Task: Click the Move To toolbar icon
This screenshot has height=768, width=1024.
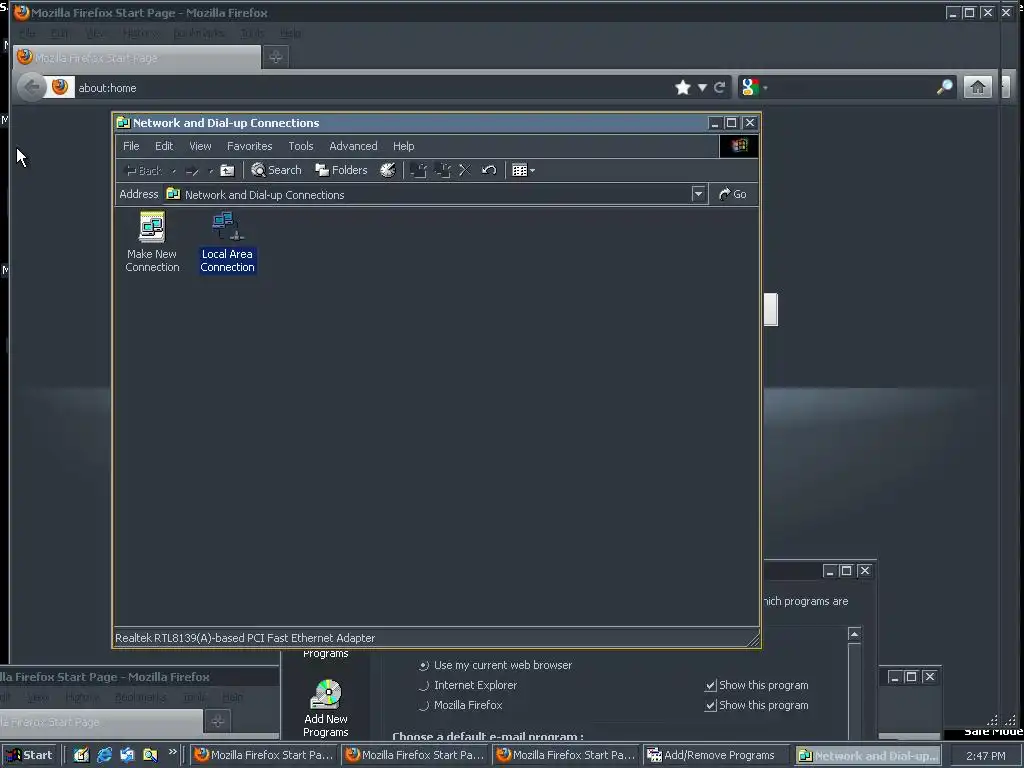Action: (418, 170)
